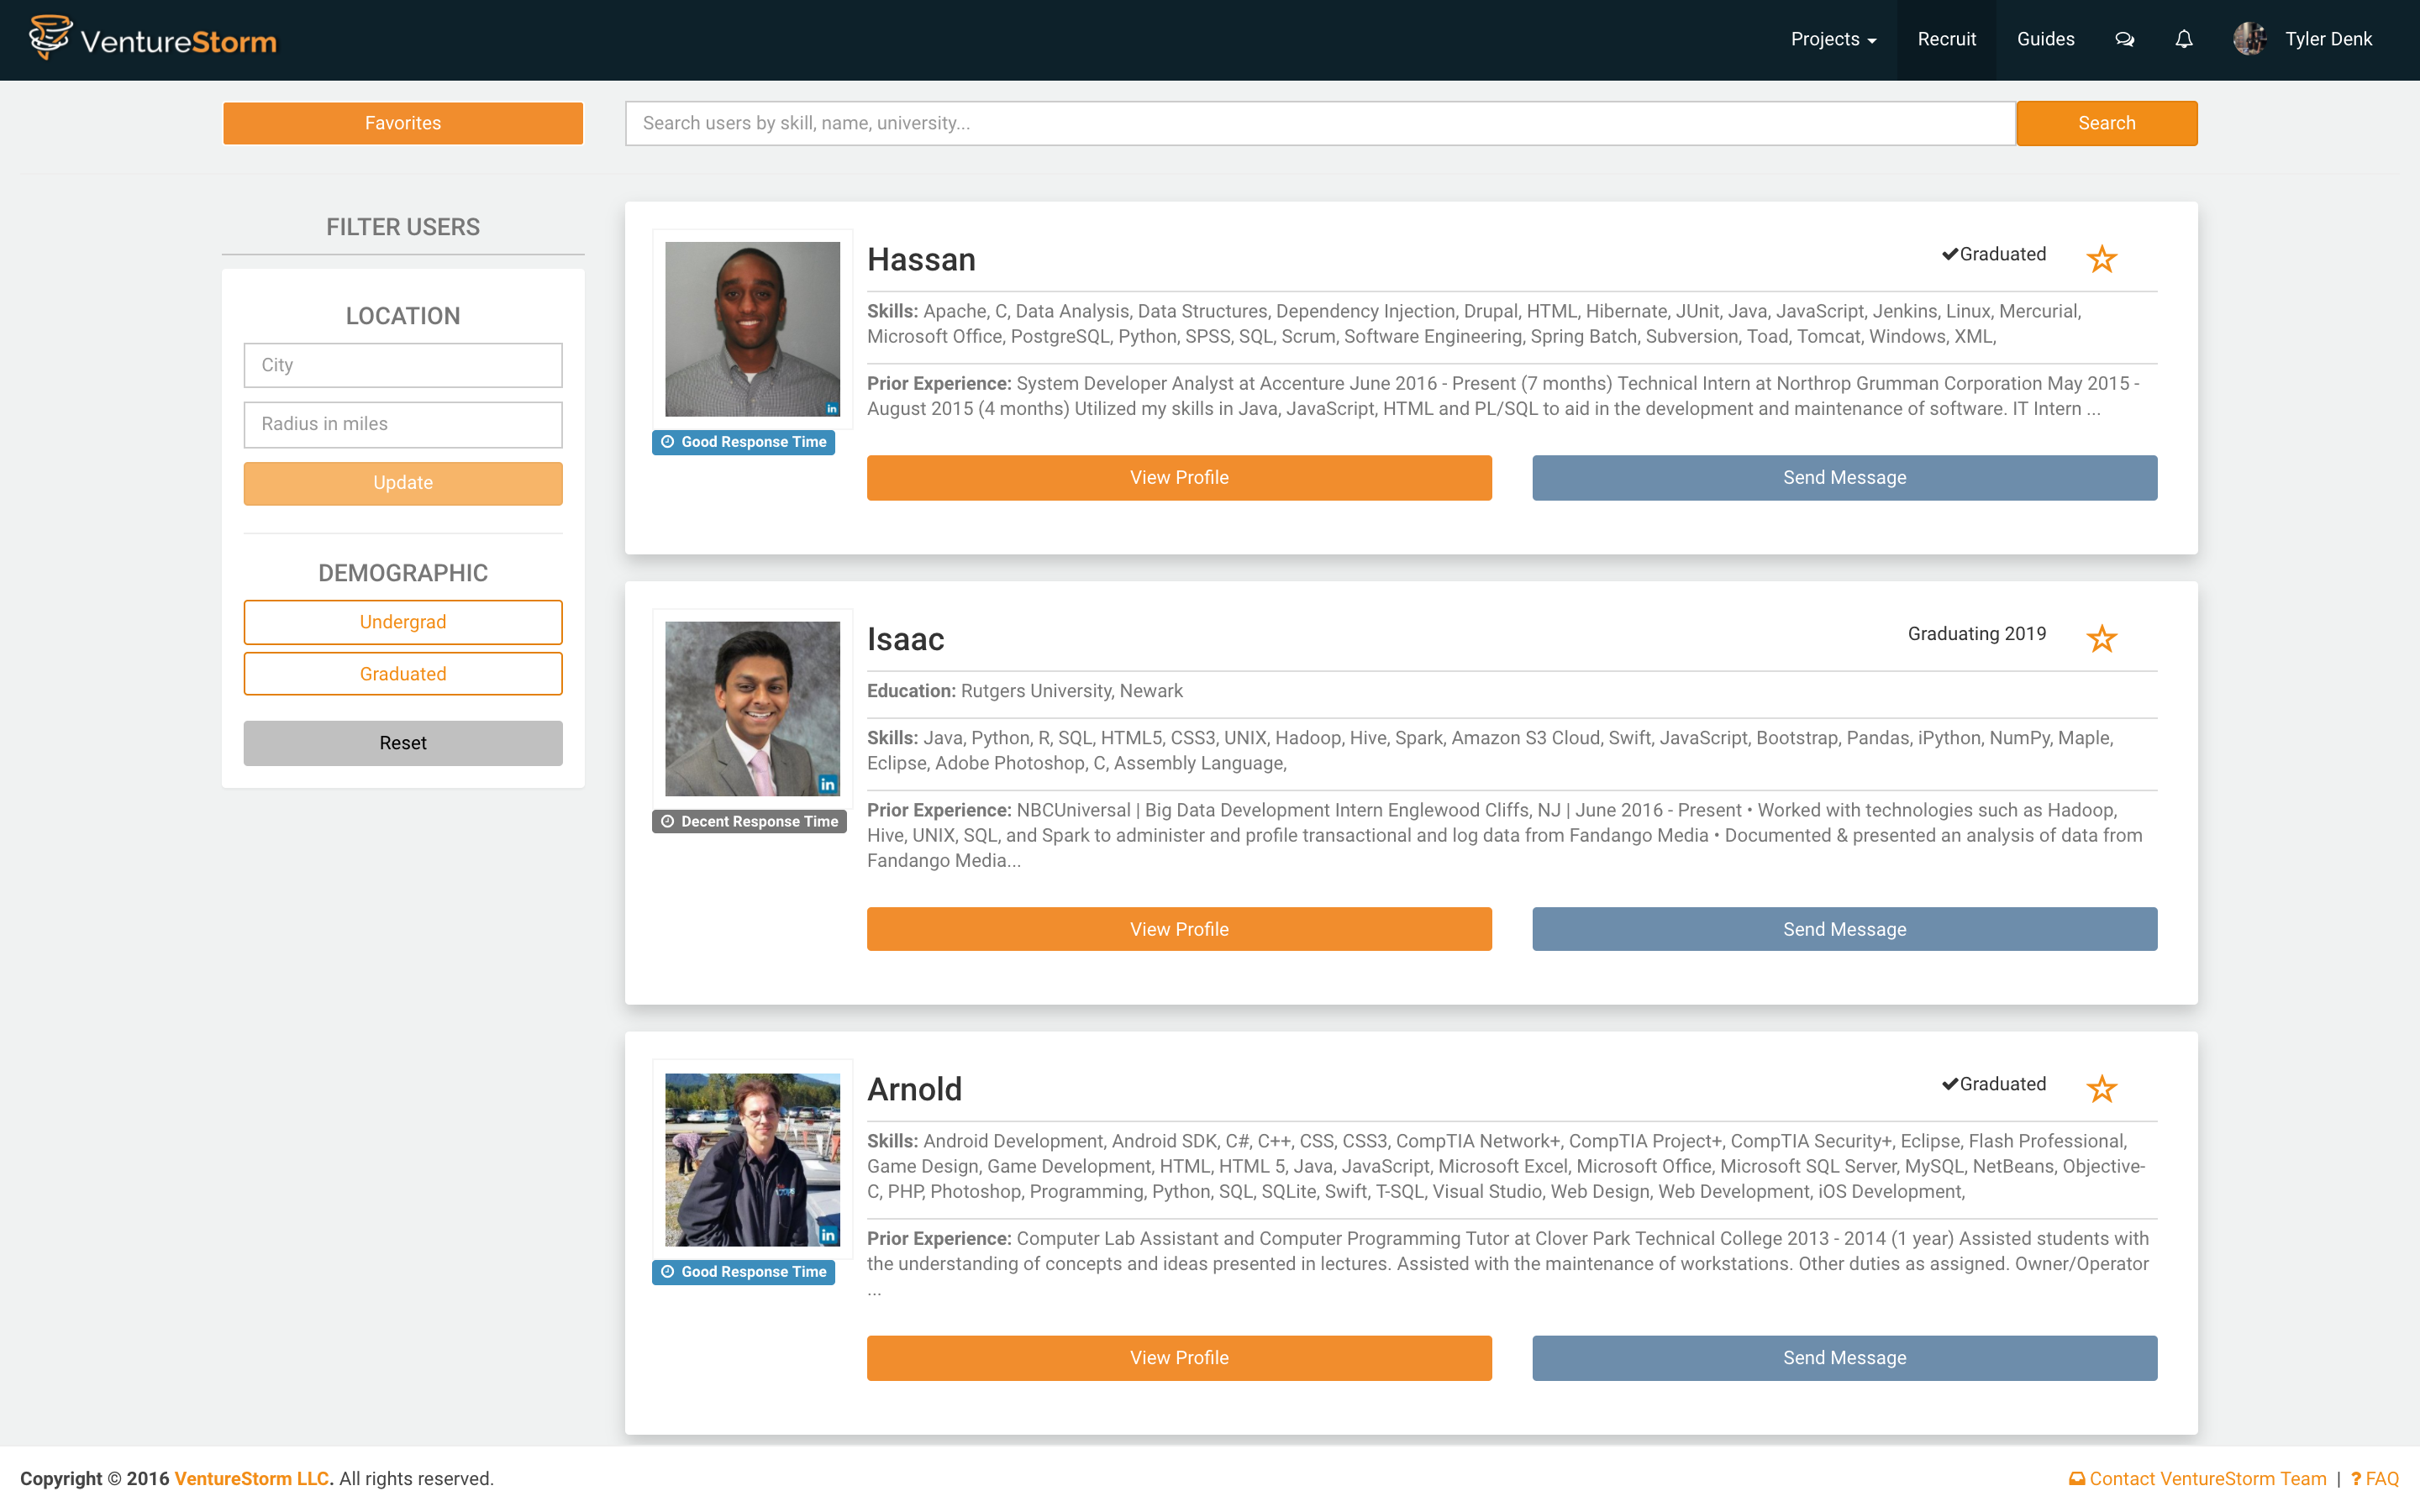Viewport: 2420px width, 1512px height.
Task: Open LinkedIn badge on Arnold's photo
Action: (828, 1235)
